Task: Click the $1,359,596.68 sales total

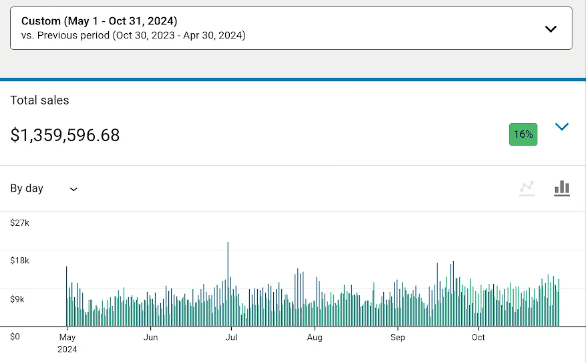Action: (x=65, y=135)
